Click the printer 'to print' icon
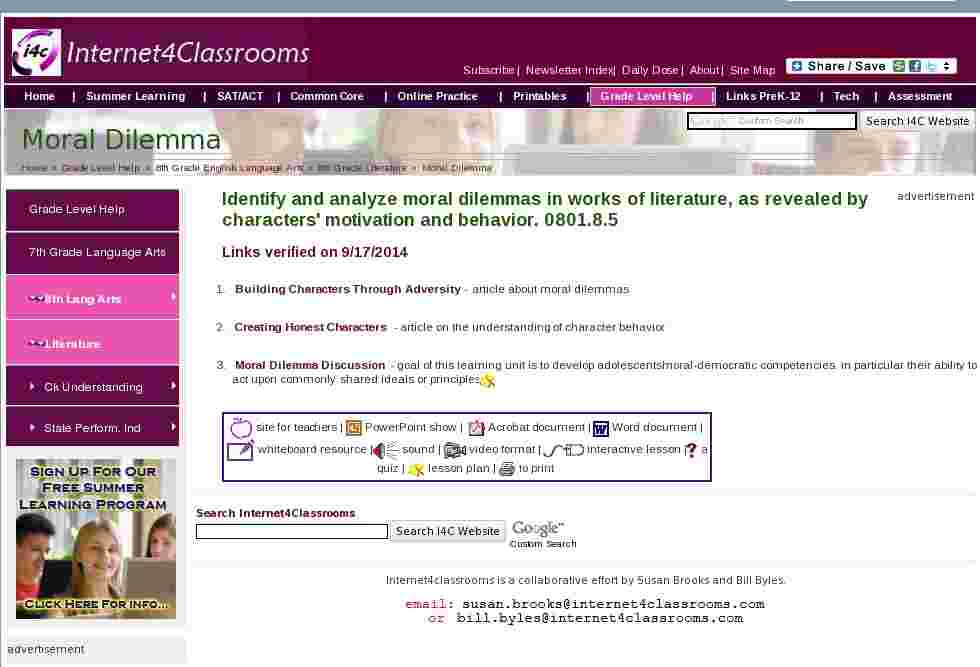Screen dimensions: 980x667 tap(507, 468)
